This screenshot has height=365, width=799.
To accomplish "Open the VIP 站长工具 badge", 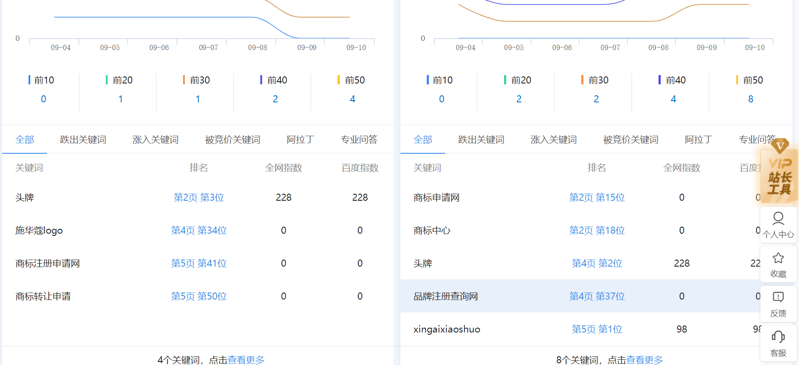I will [779, 171].
